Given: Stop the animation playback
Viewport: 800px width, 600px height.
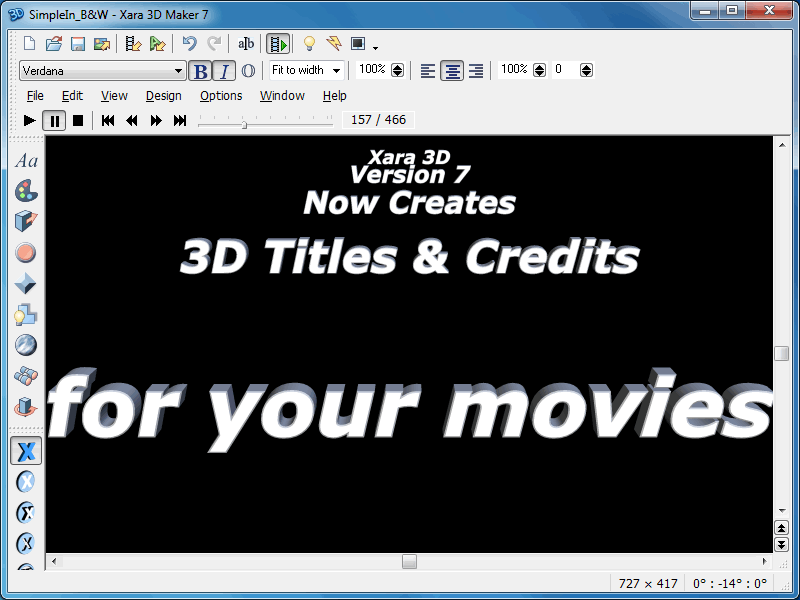Looking at the screenshot, I should point(77,120).
